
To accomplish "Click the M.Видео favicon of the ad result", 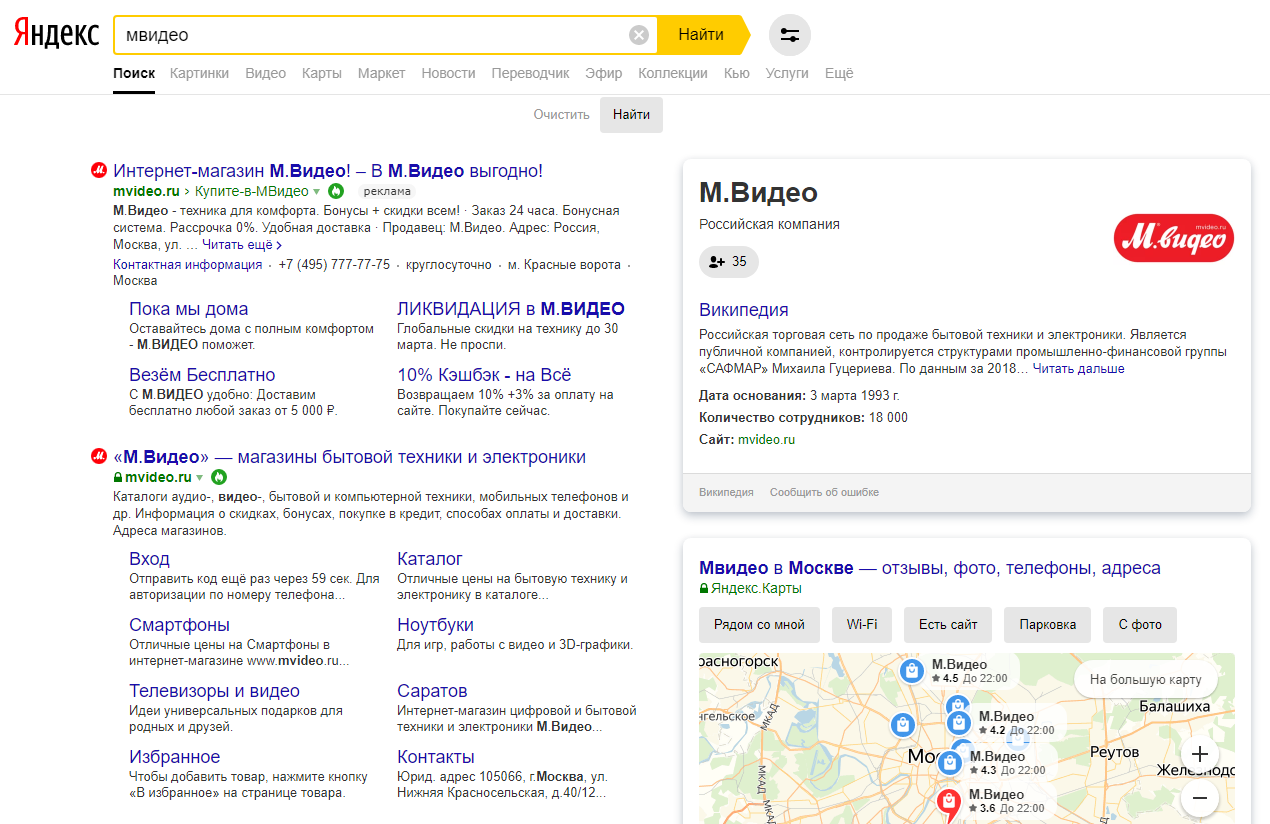I will point(99,171).
